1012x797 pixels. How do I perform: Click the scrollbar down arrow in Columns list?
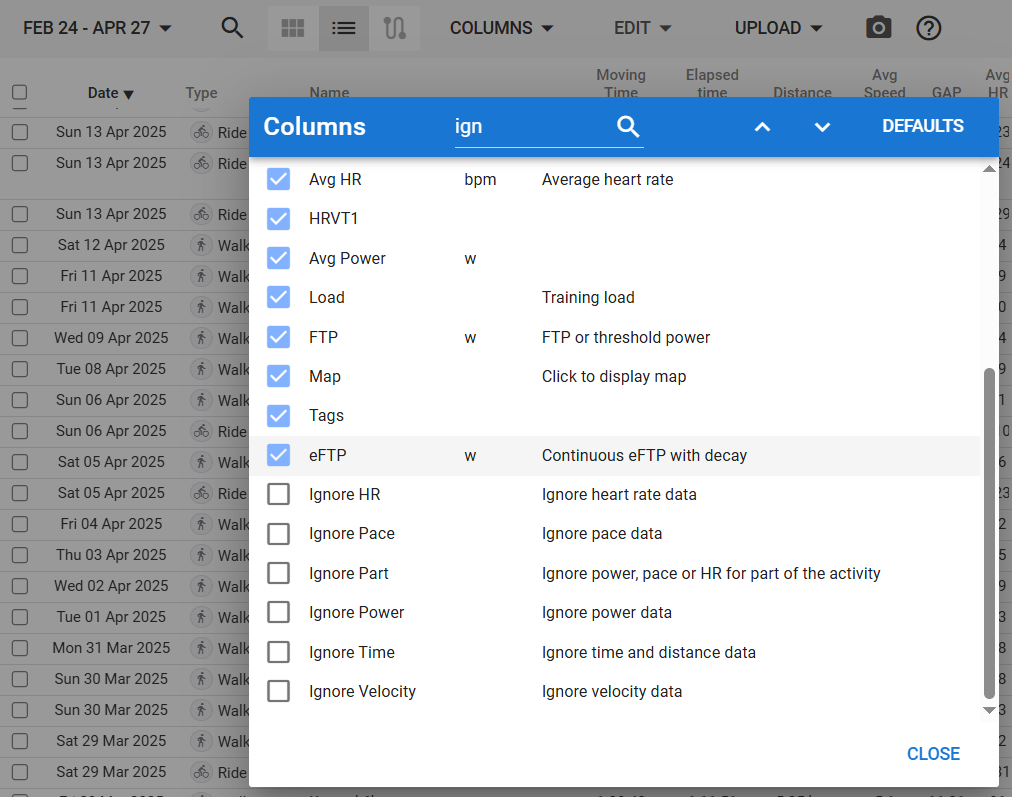point(989,710)
